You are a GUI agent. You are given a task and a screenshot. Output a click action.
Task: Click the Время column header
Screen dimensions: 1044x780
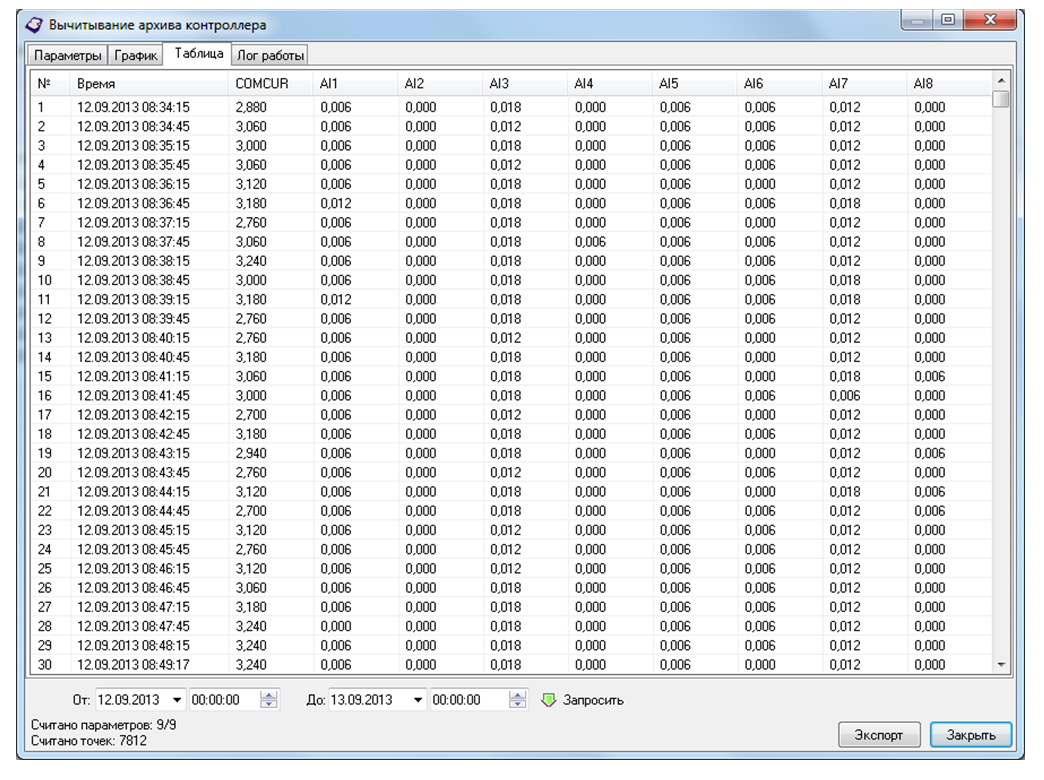pos(96,84)
